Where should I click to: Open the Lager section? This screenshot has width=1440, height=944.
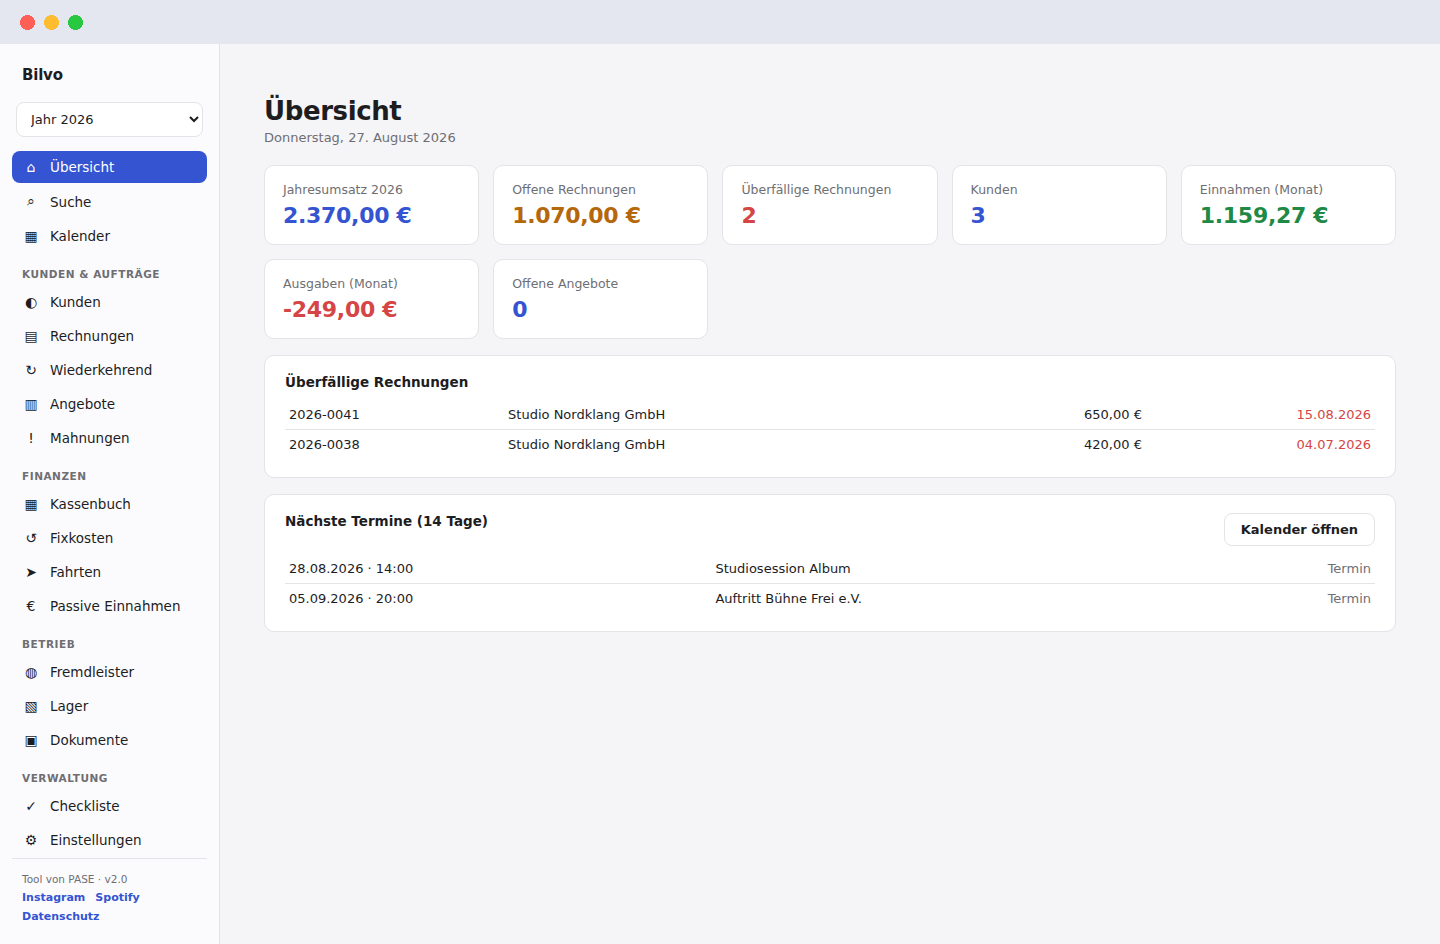tap(109, 706)
